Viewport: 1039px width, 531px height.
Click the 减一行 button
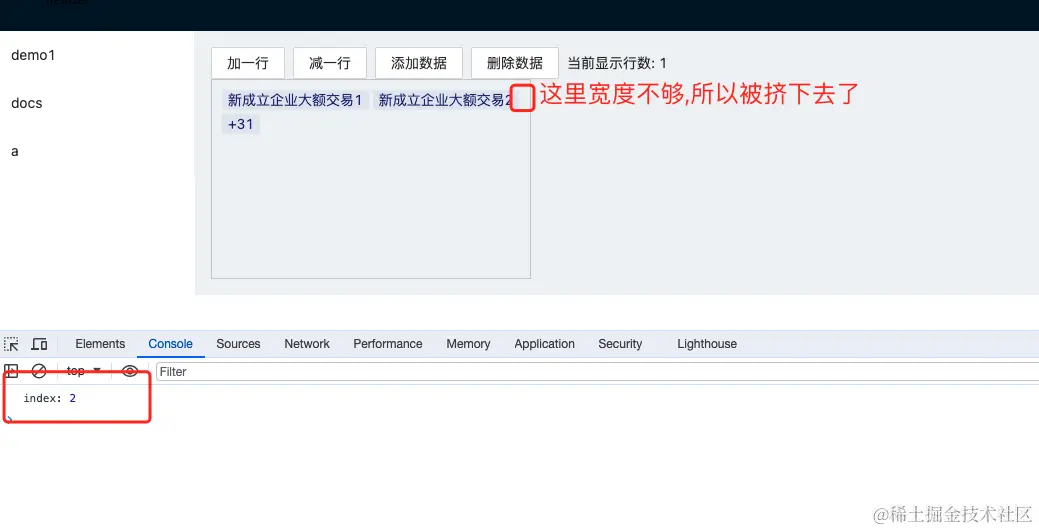(330, 63)
